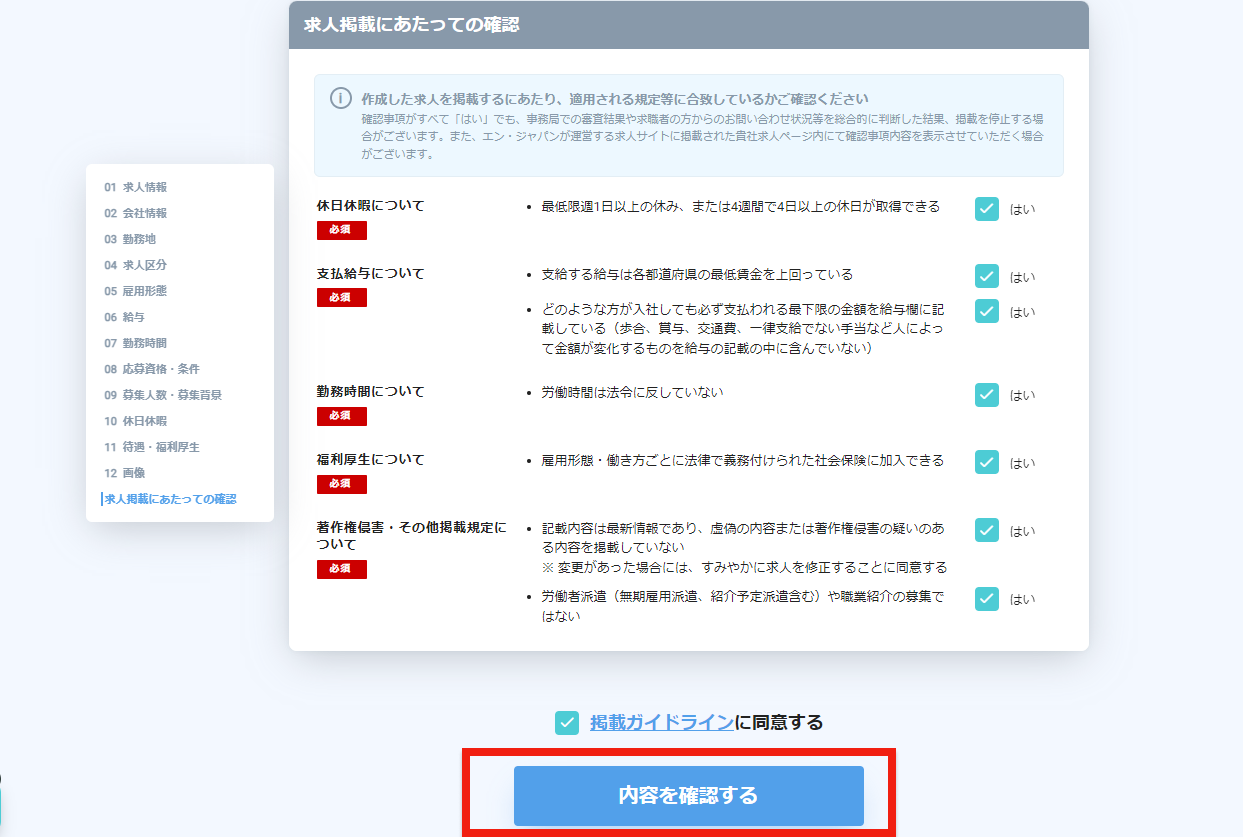The width and height of the screenshot is (1243, 837).
Task: Click the 求人掲載にあたっての確認 panel header
Action: tap(689, 25)
